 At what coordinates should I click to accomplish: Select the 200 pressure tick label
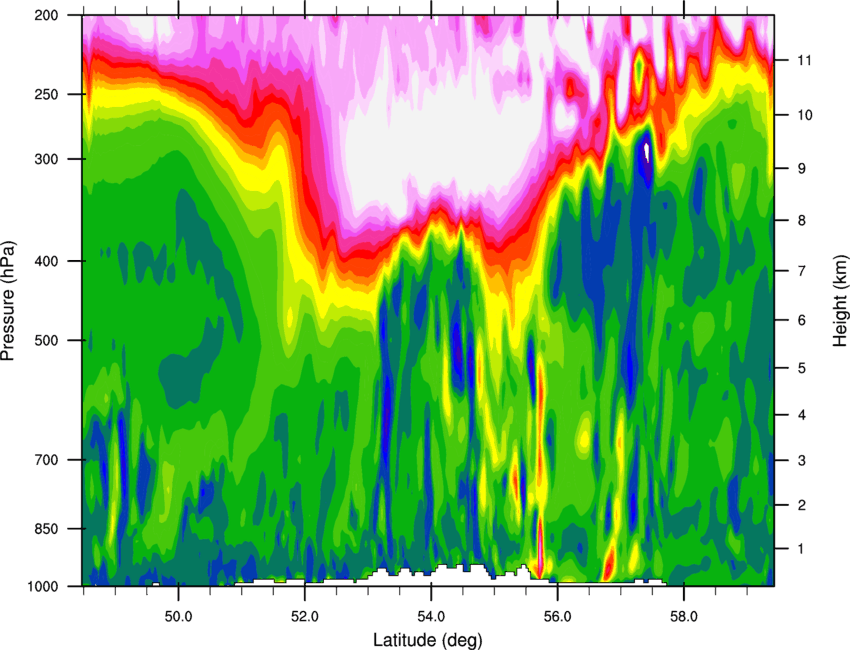click(x=46, y=15)
